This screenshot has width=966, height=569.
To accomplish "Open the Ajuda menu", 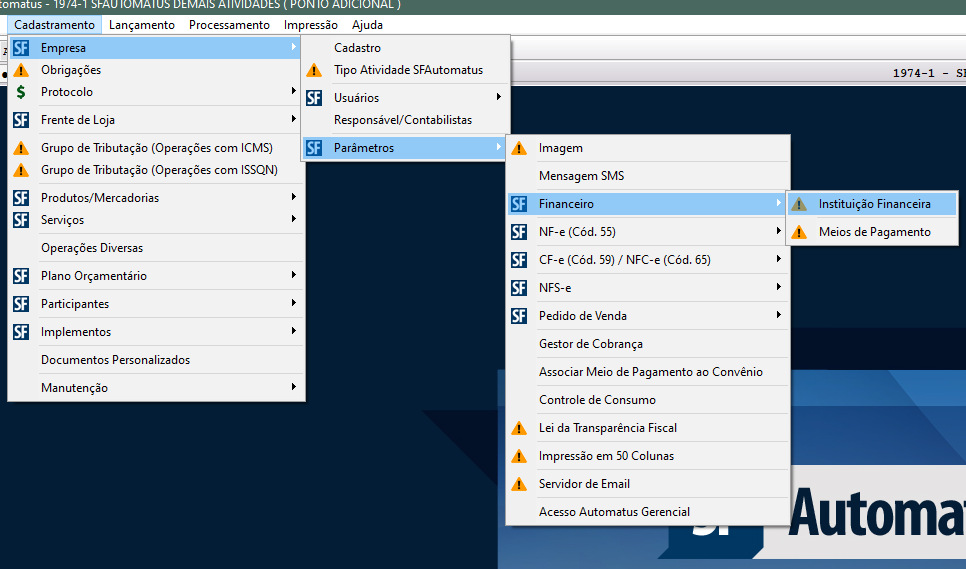I will point(367,25).
